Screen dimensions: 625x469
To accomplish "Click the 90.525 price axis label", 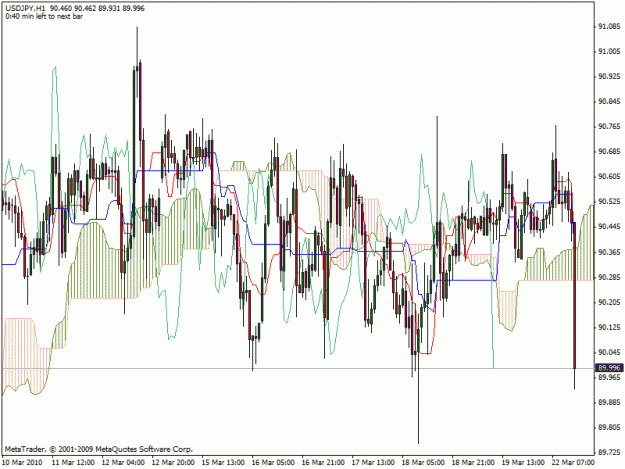I will [x=609, y=202].
